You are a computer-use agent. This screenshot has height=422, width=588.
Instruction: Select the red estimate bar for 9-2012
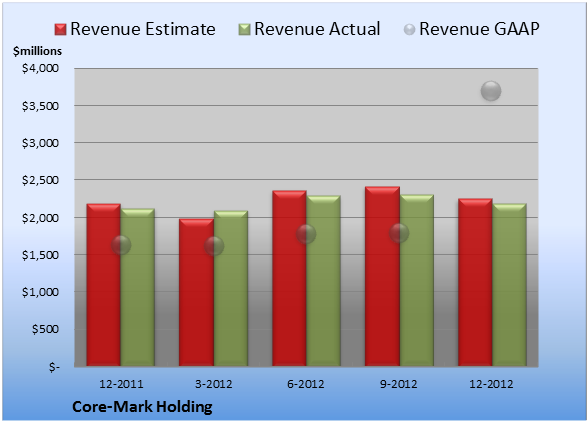[x=382, y=276]
